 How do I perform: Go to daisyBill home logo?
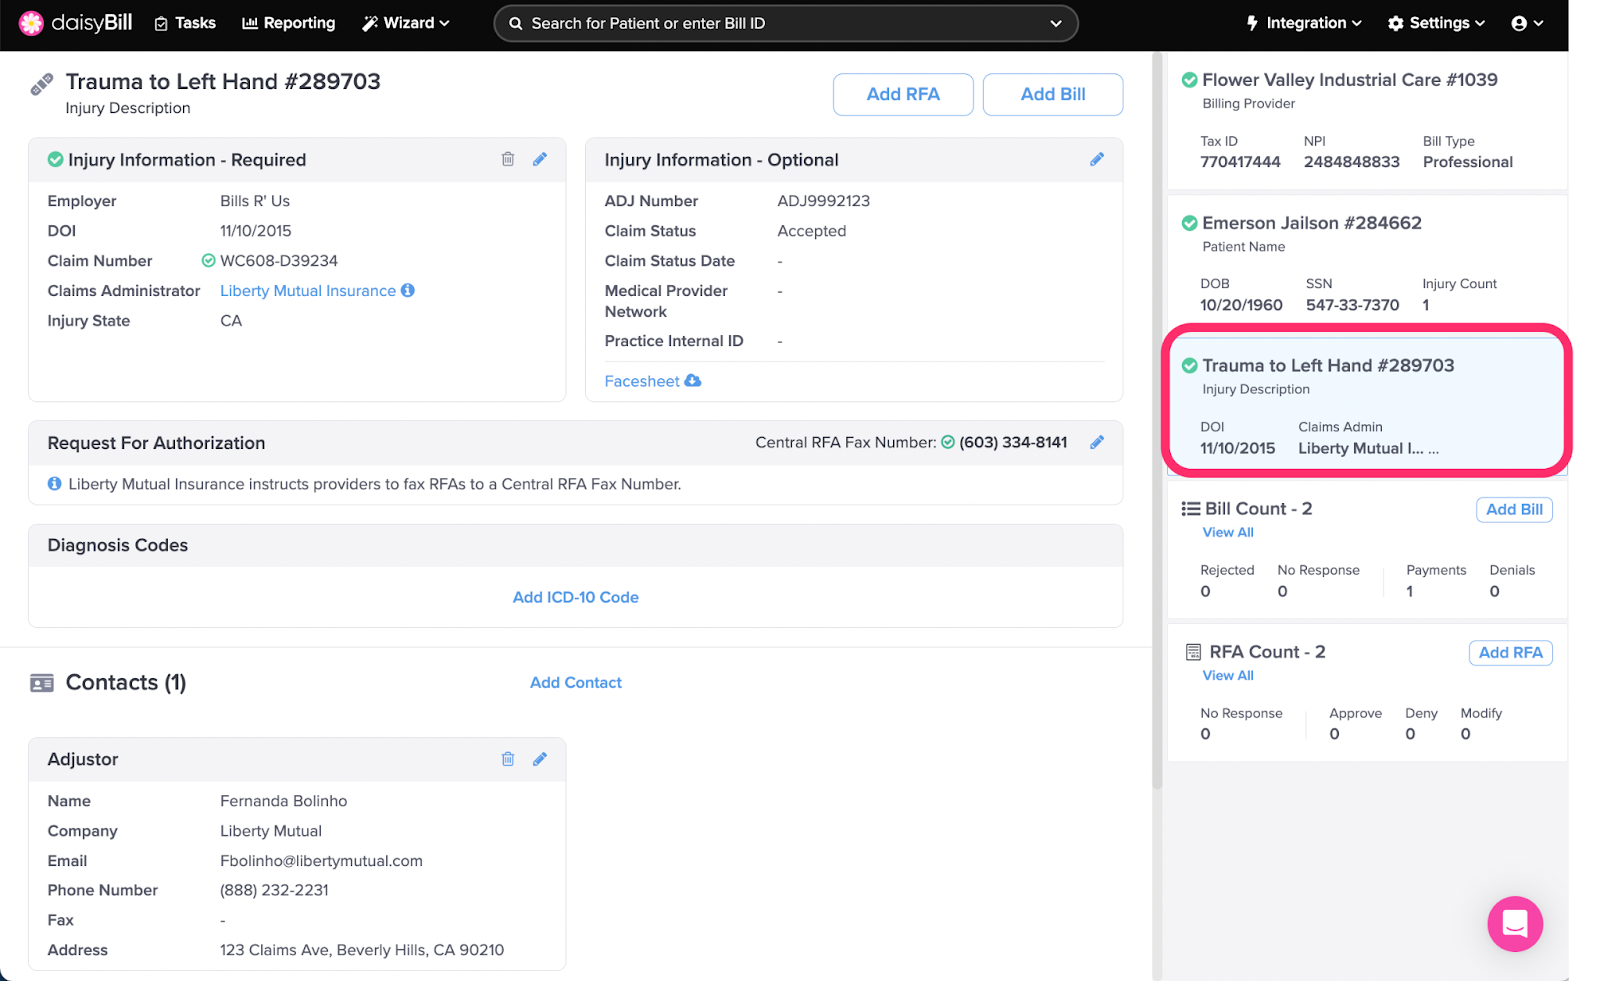76,23
